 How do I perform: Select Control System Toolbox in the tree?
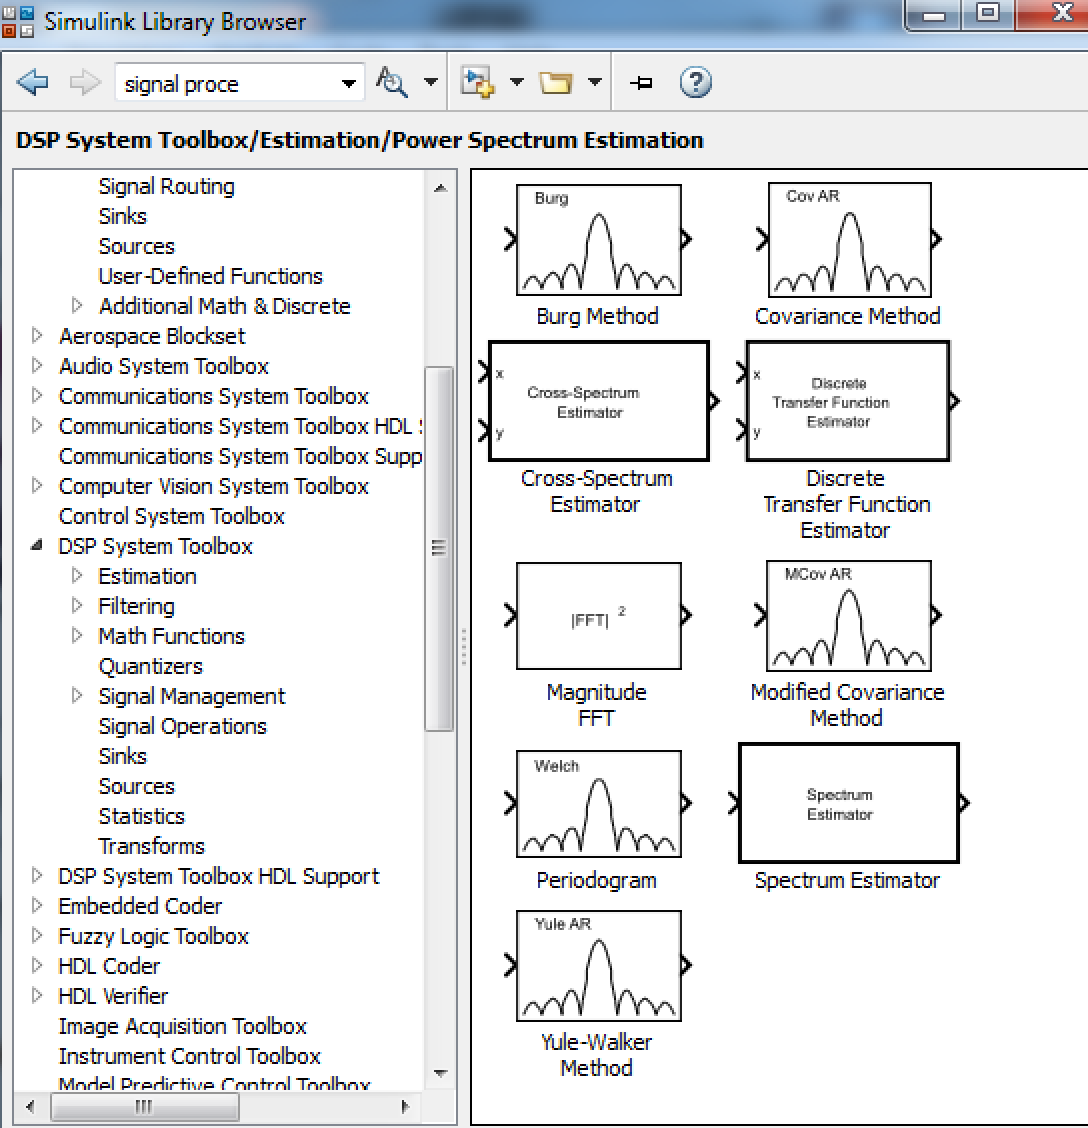click(172, 517)
